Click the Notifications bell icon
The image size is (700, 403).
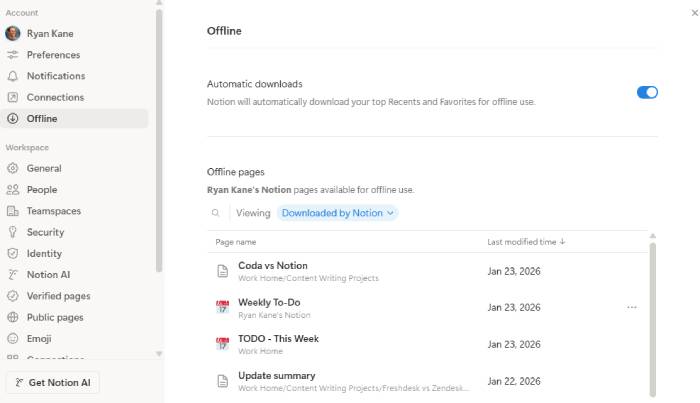click(12, 76)
